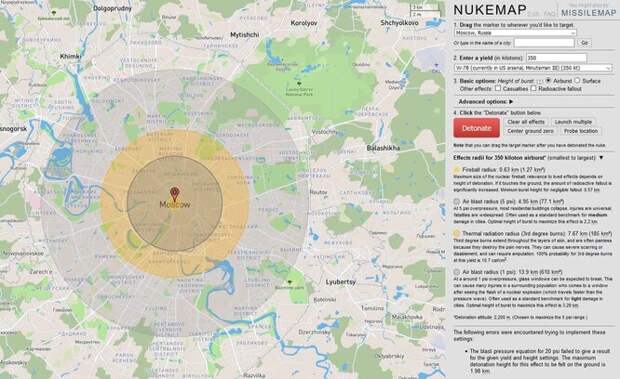Enable the Casualties checkbox

(x=498, y=88)
